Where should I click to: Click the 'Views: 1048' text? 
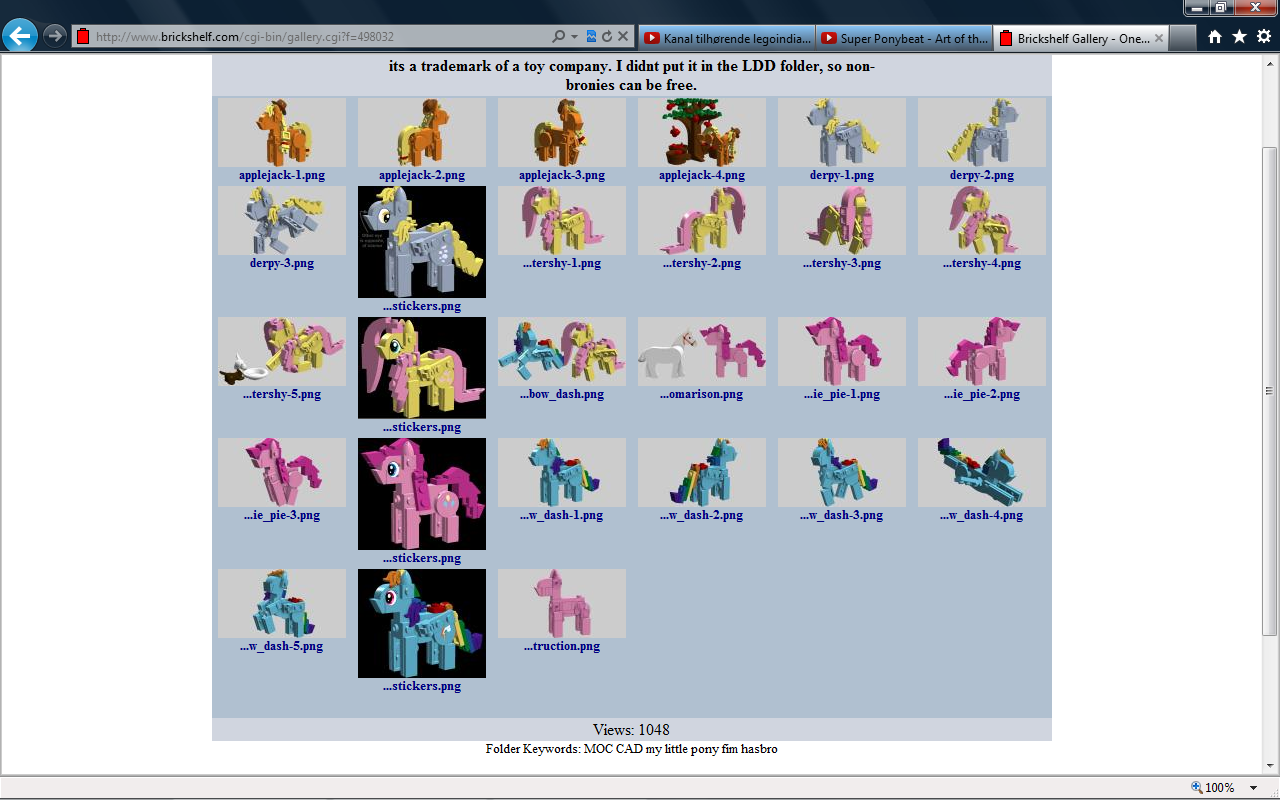point(631,730)
